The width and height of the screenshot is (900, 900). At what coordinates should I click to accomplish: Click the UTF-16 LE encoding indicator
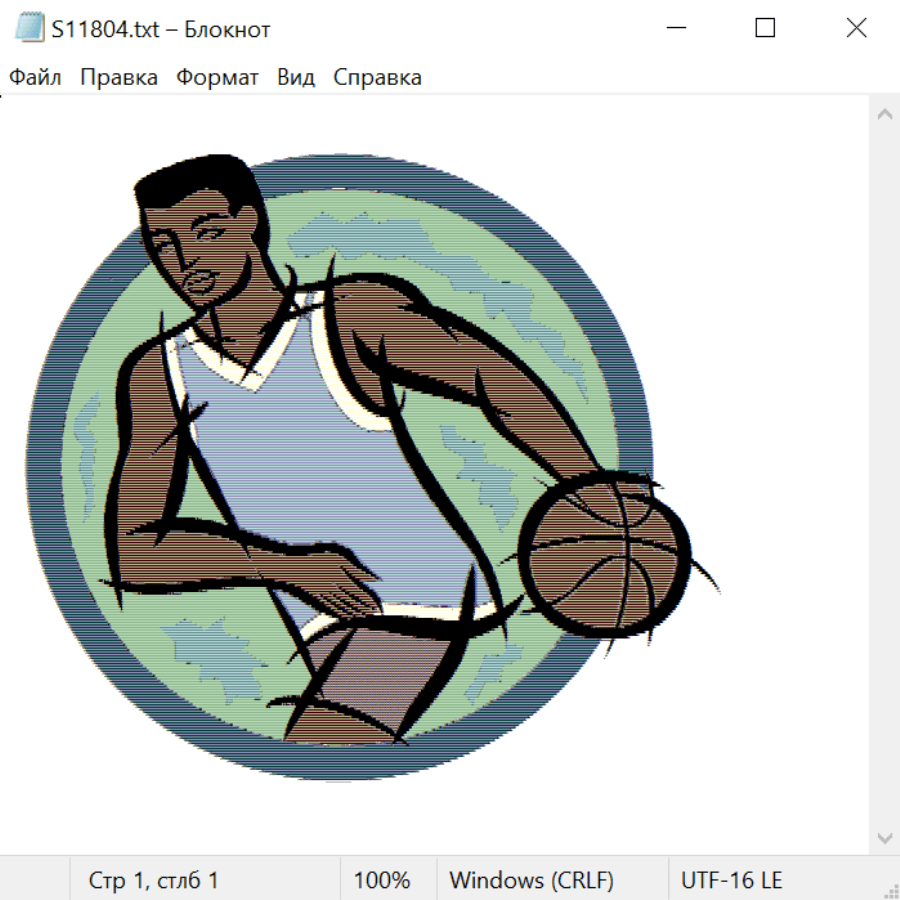point(731,881)
